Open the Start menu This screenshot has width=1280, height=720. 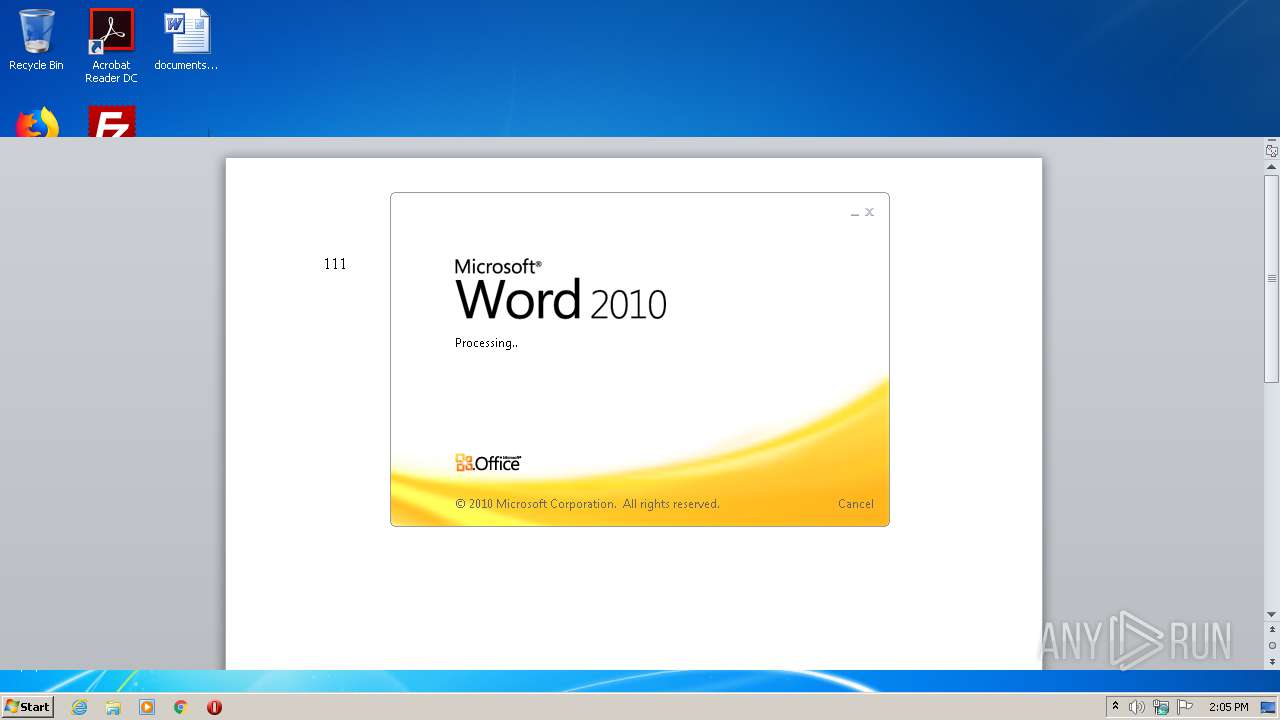click(27, 707)
